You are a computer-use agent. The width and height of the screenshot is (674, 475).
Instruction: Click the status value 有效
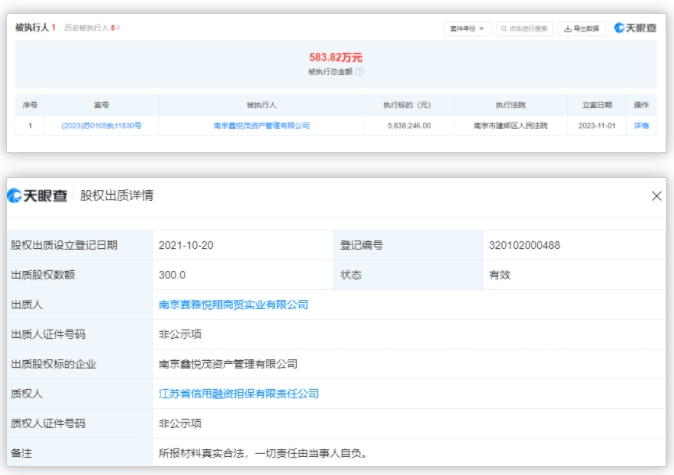(x=499, y=275)
